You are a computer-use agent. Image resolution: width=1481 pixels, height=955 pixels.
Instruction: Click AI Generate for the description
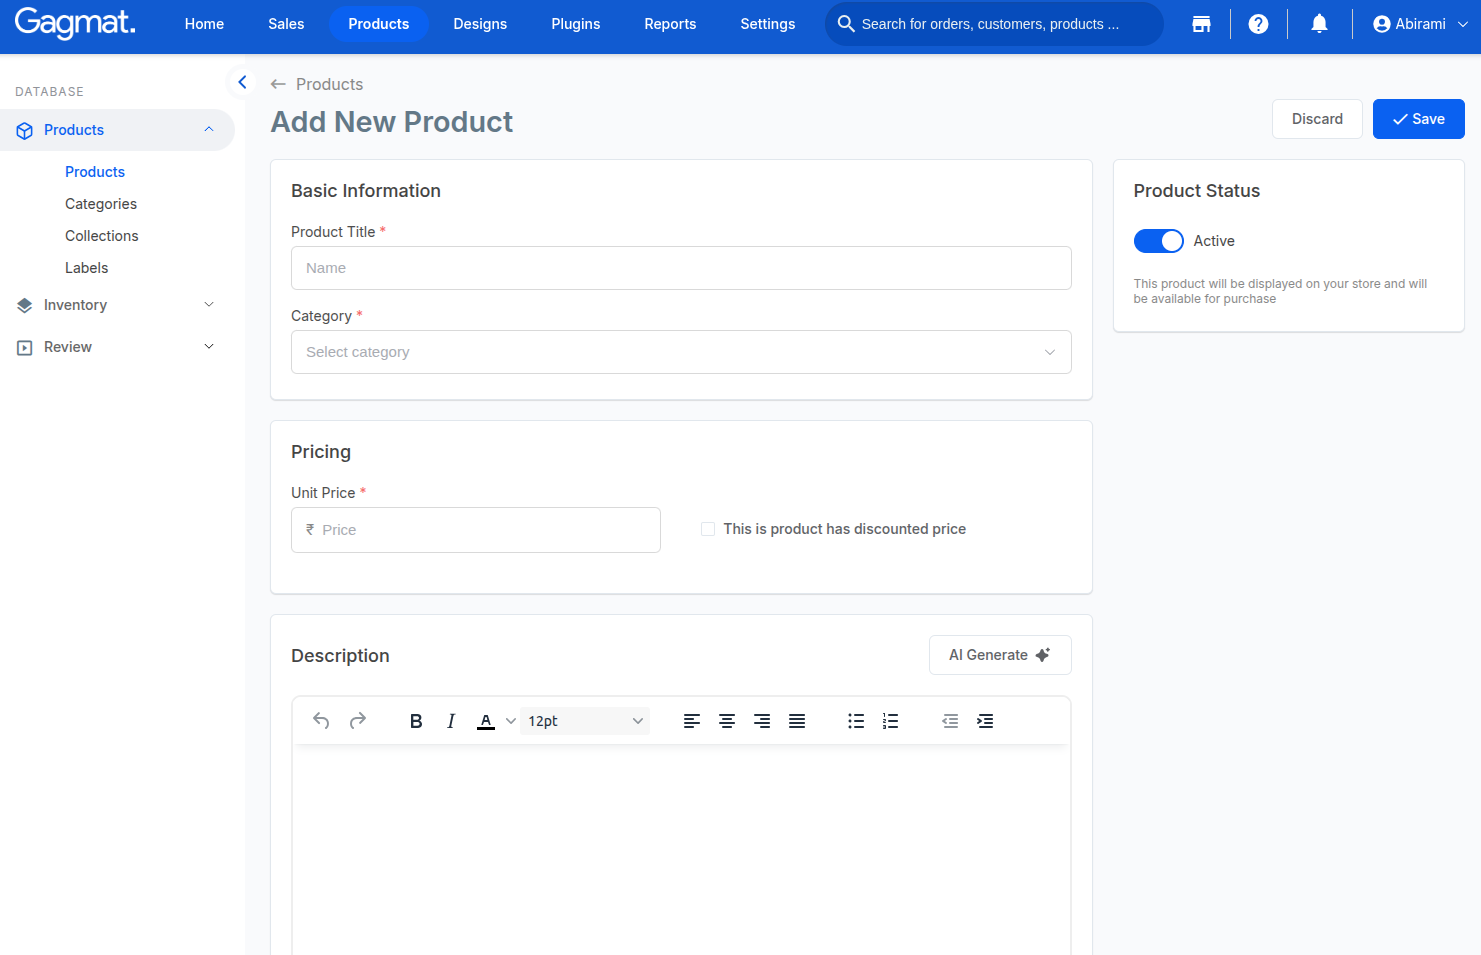pos(1000,655)
